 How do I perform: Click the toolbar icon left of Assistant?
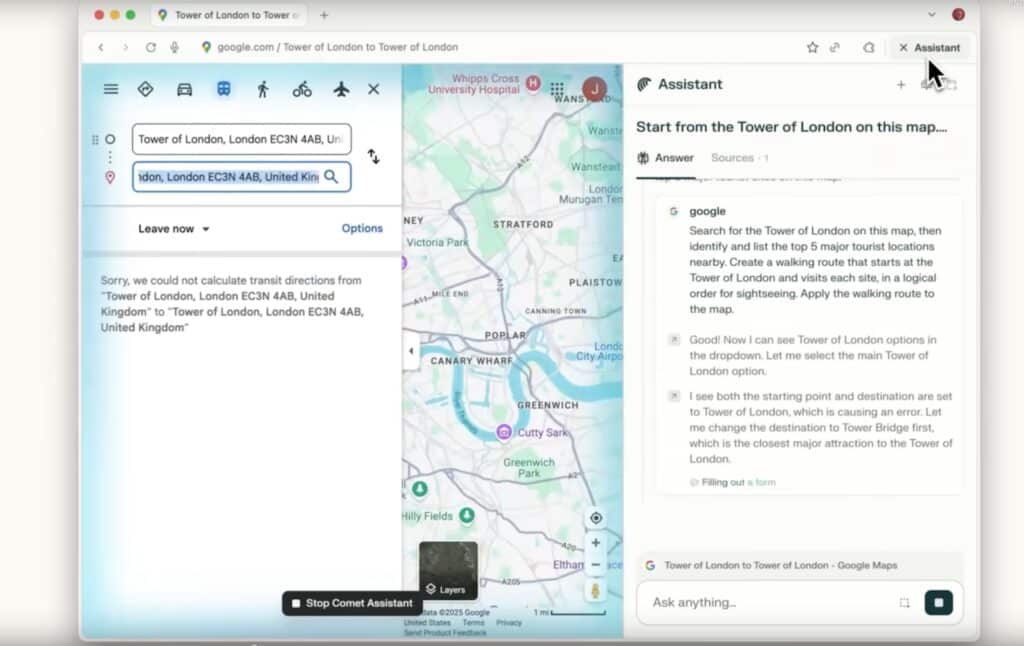coord(869,47)
